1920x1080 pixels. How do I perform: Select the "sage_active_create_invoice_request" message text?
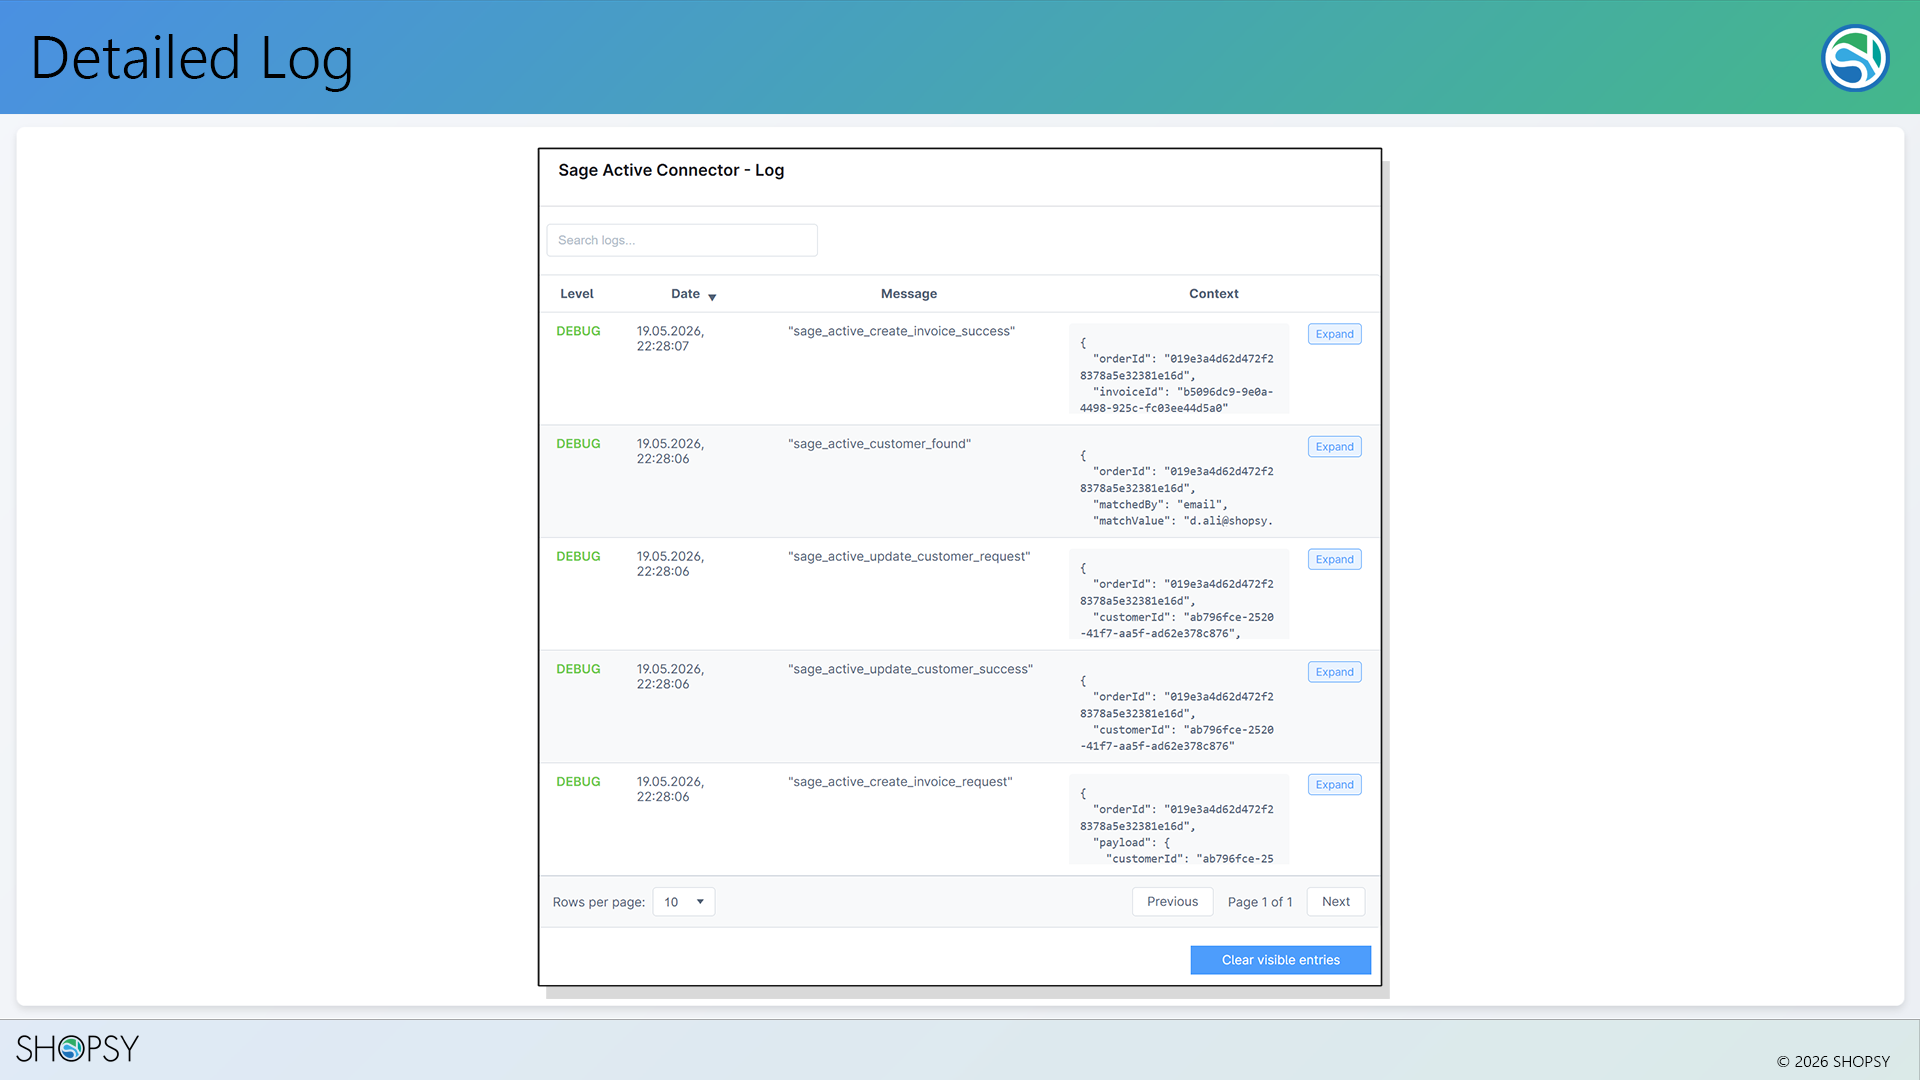coord(900,782)
